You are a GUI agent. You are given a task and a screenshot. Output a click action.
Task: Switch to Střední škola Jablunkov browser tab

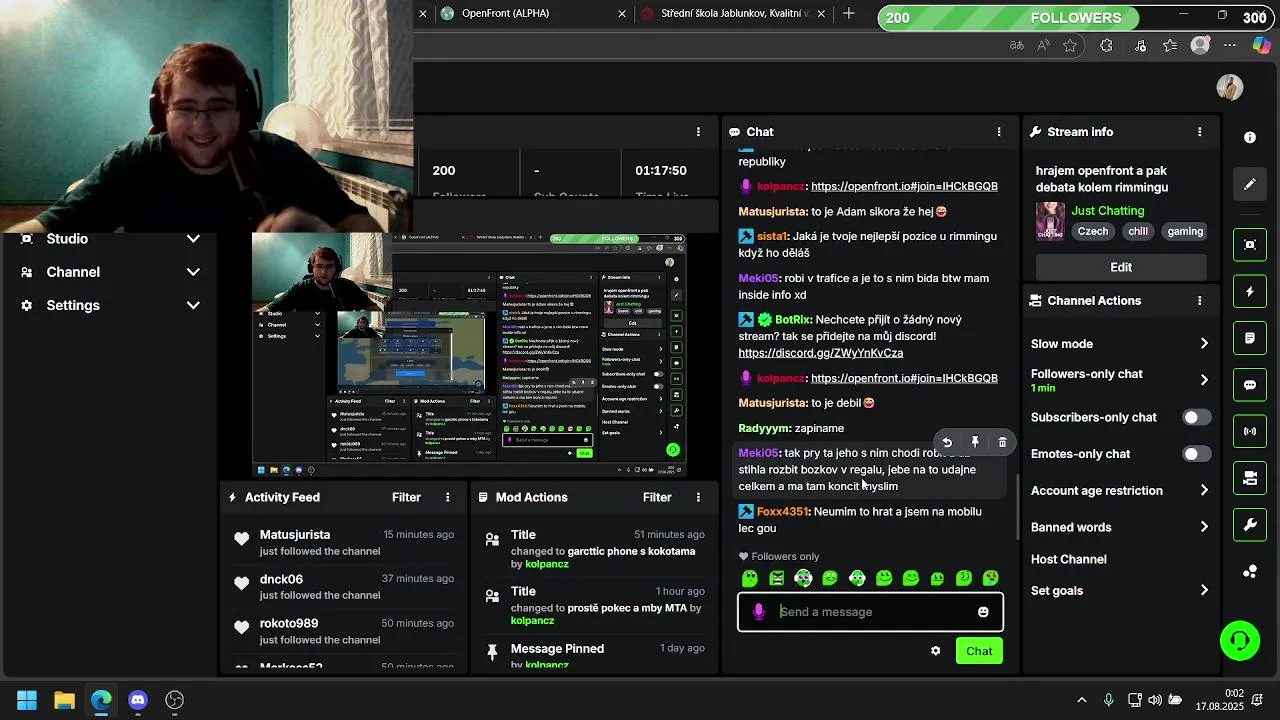pyautogui.click(x=734, y=14)
